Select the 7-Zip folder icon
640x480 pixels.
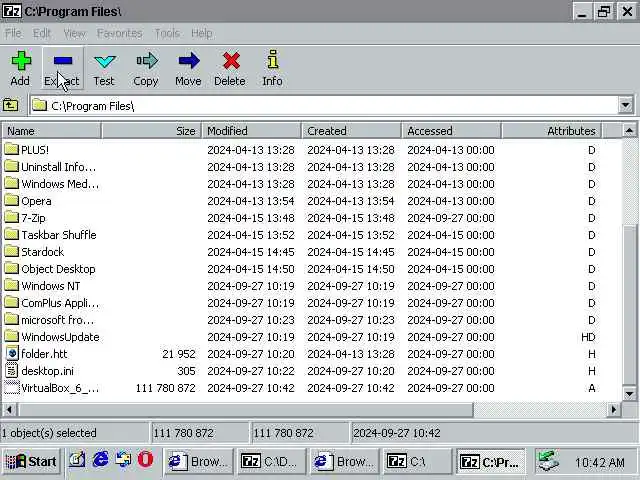11,217
